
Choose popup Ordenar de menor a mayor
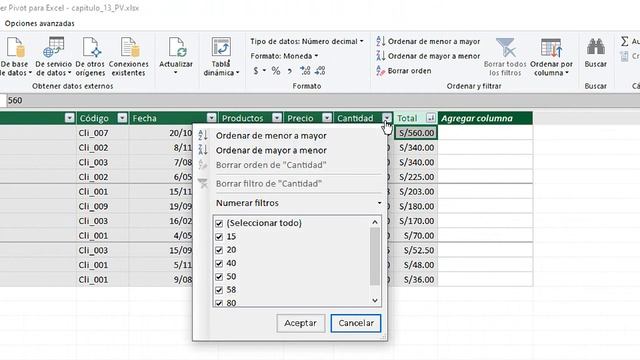[x=271, y=136]
